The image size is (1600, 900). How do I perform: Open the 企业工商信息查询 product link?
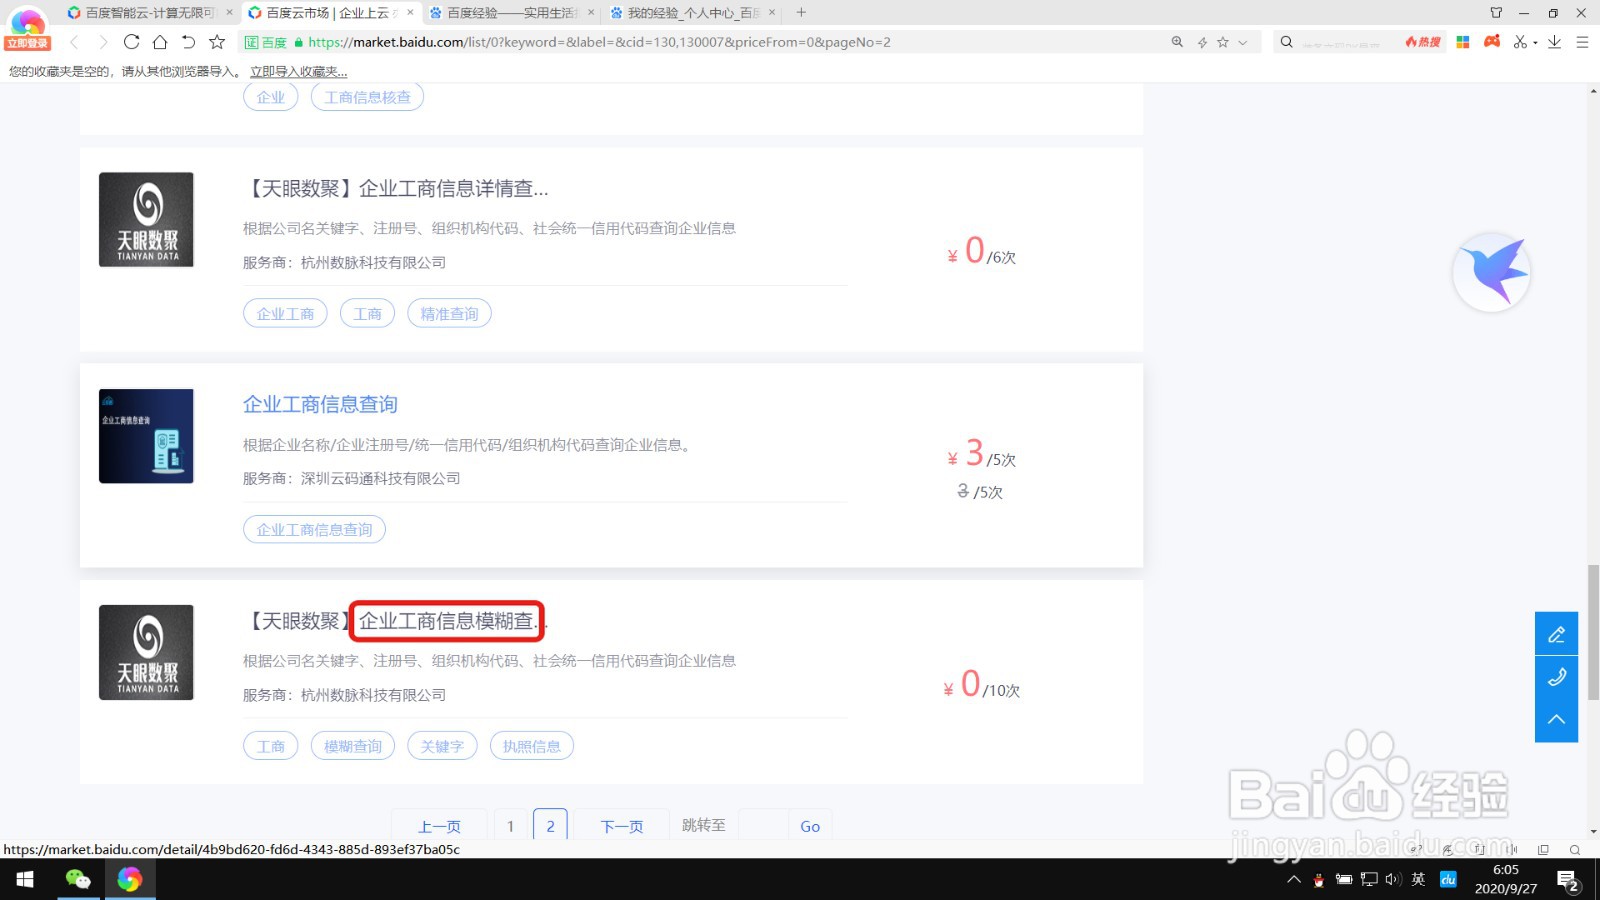click(x=319, y=404)
